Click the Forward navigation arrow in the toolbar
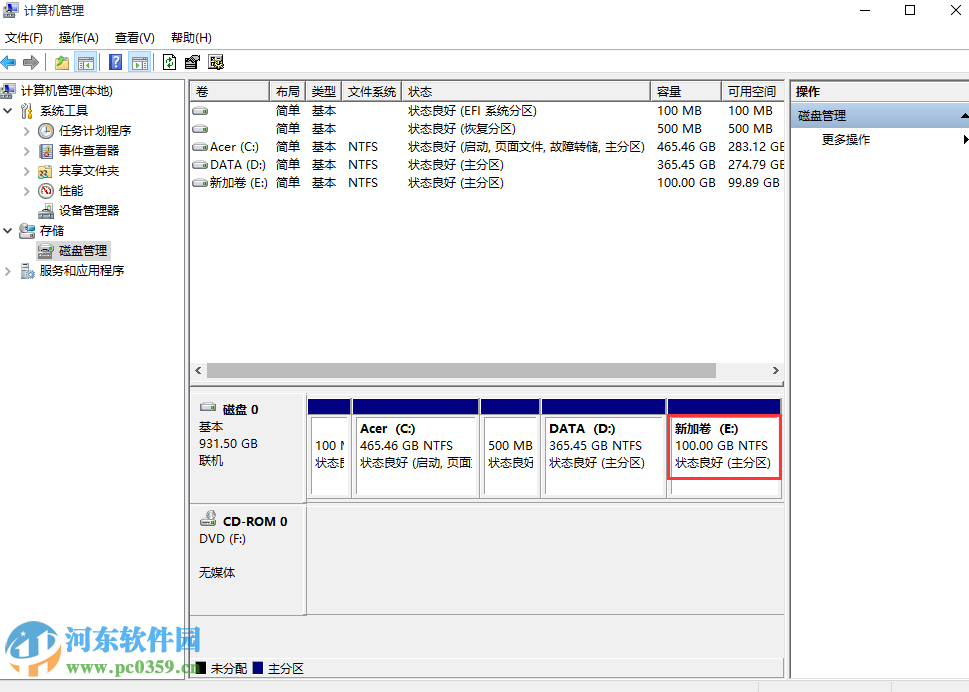Image resolution: width=969 pixels, height=692 pixels. (x=31, y=62)
